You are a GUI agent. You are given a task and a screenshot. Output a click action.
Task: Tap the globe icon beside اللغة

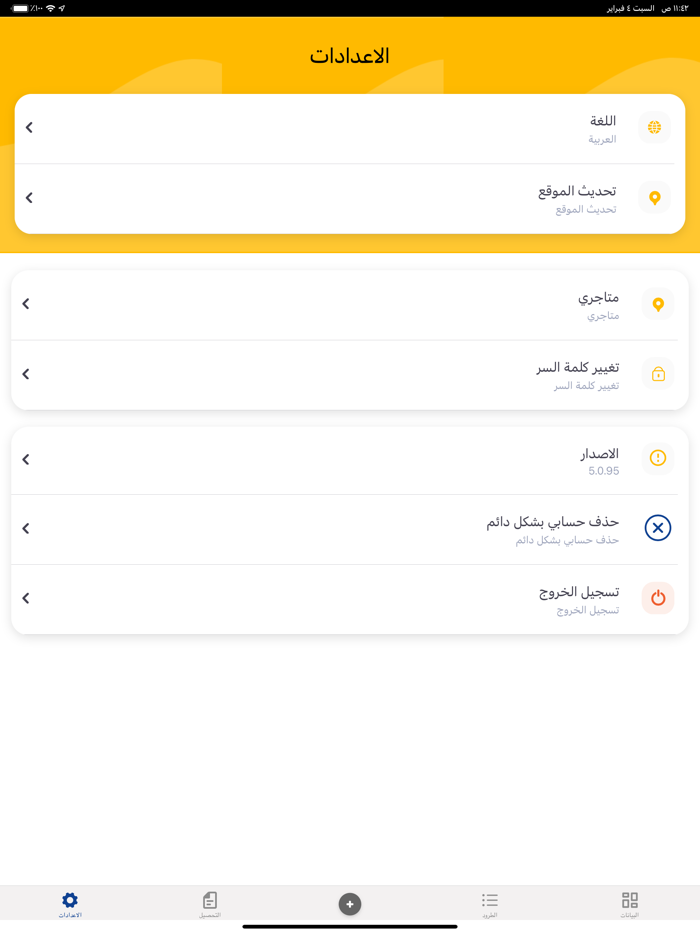click(x=654, y=127)
